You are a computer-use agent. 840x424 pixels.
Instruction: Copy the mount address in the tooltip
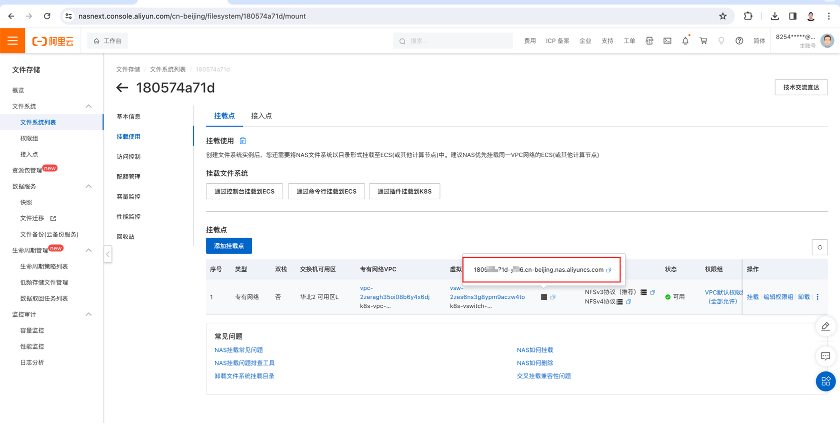(609, 270)
